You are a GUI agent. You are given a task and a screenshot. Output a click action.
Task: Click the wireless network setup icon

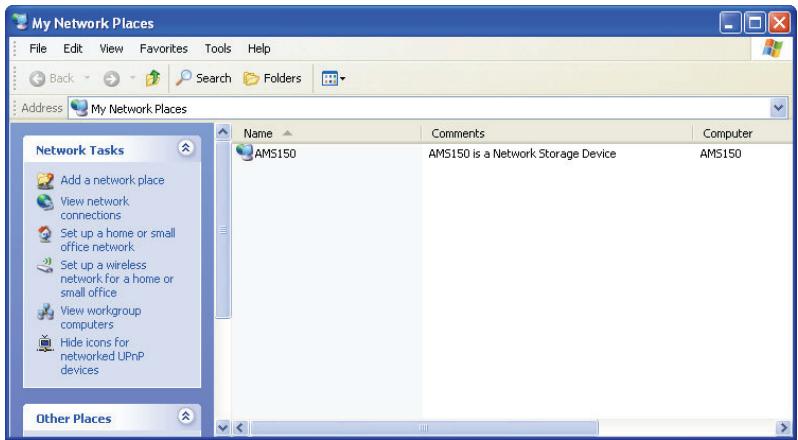(x=45, y=266)
